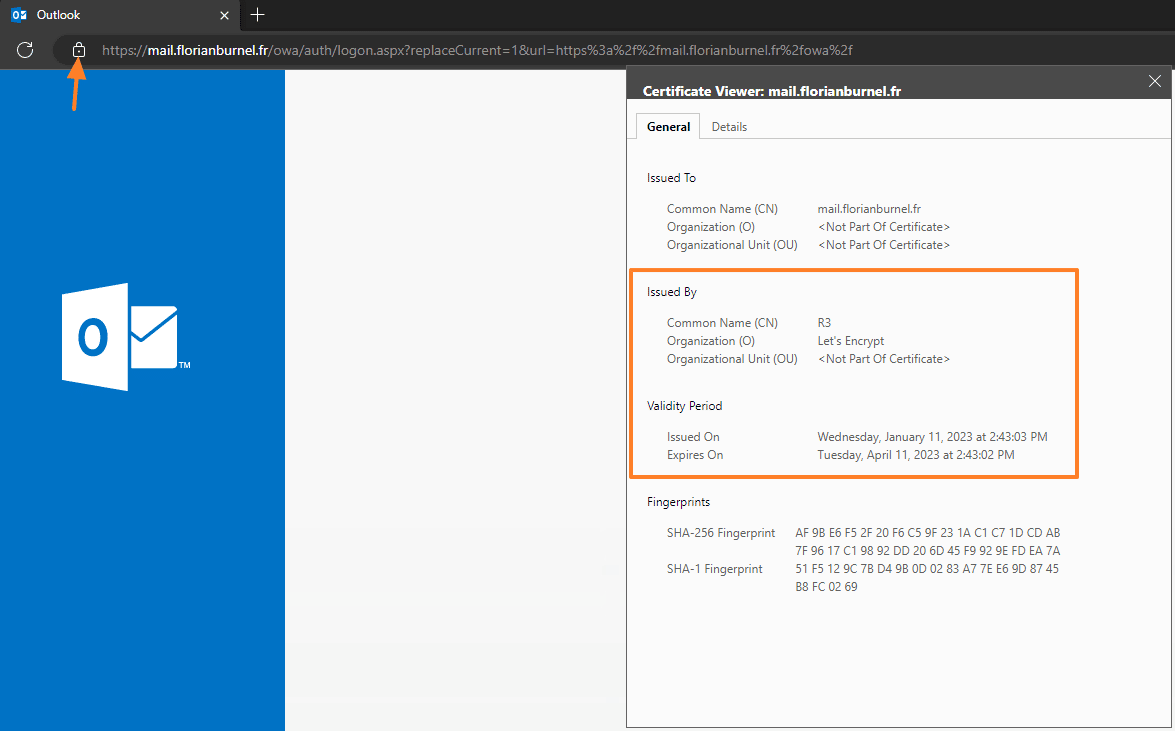
Task: Click the Outlook favicon on the browser tab
Action: coord(16,14)
